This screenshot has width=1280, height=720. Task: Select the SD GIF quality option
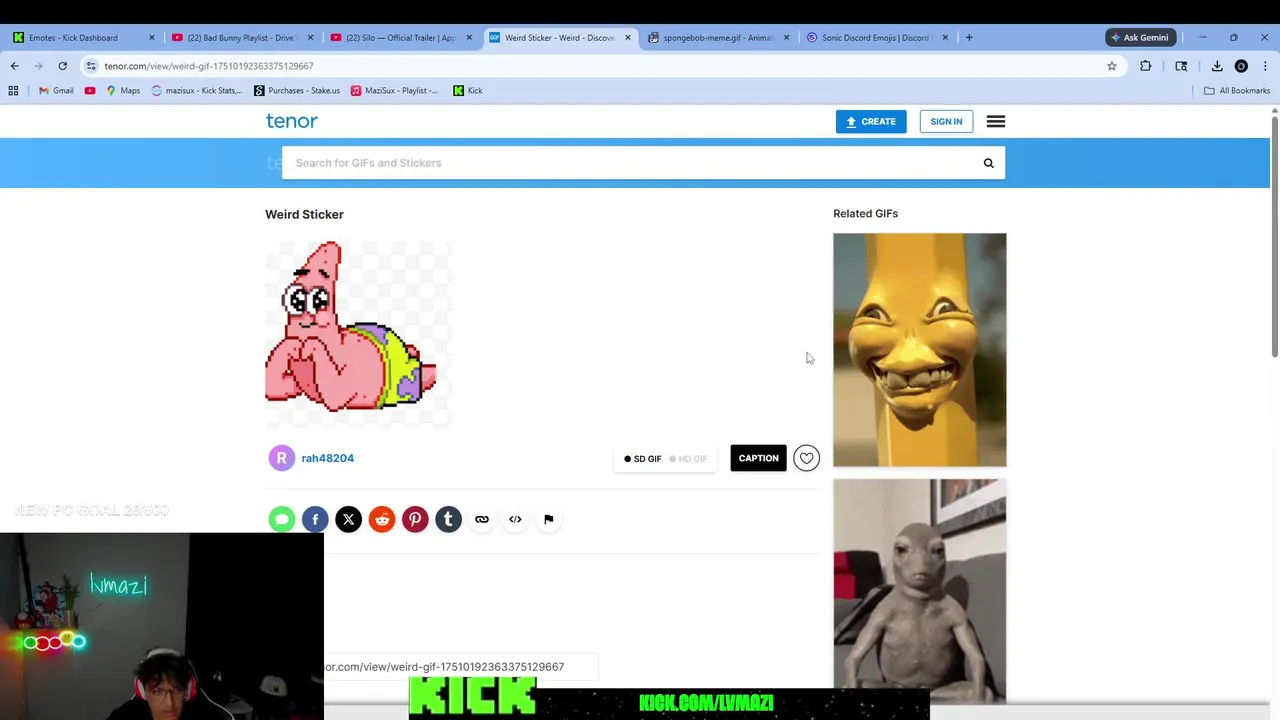643,459
